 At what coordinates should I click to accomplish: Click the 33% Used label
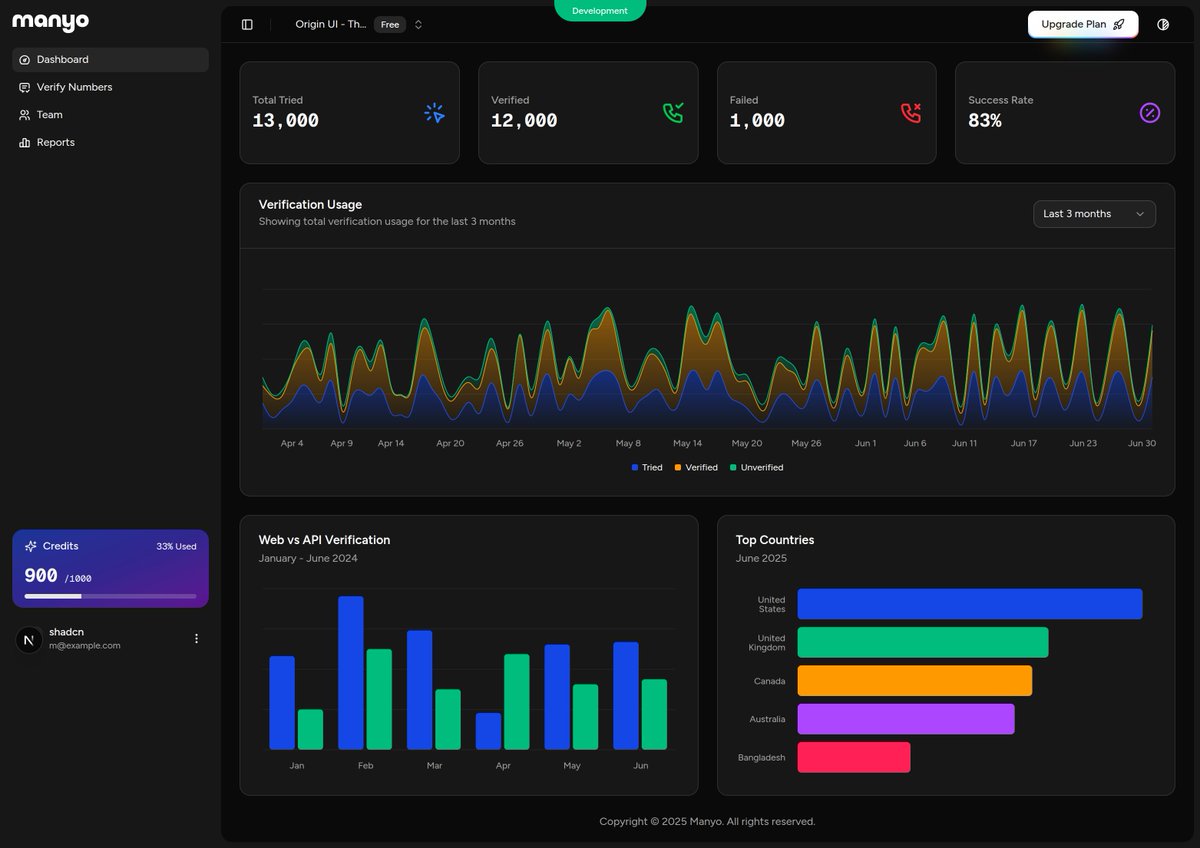pyautogui.click(x=176, y=547)
